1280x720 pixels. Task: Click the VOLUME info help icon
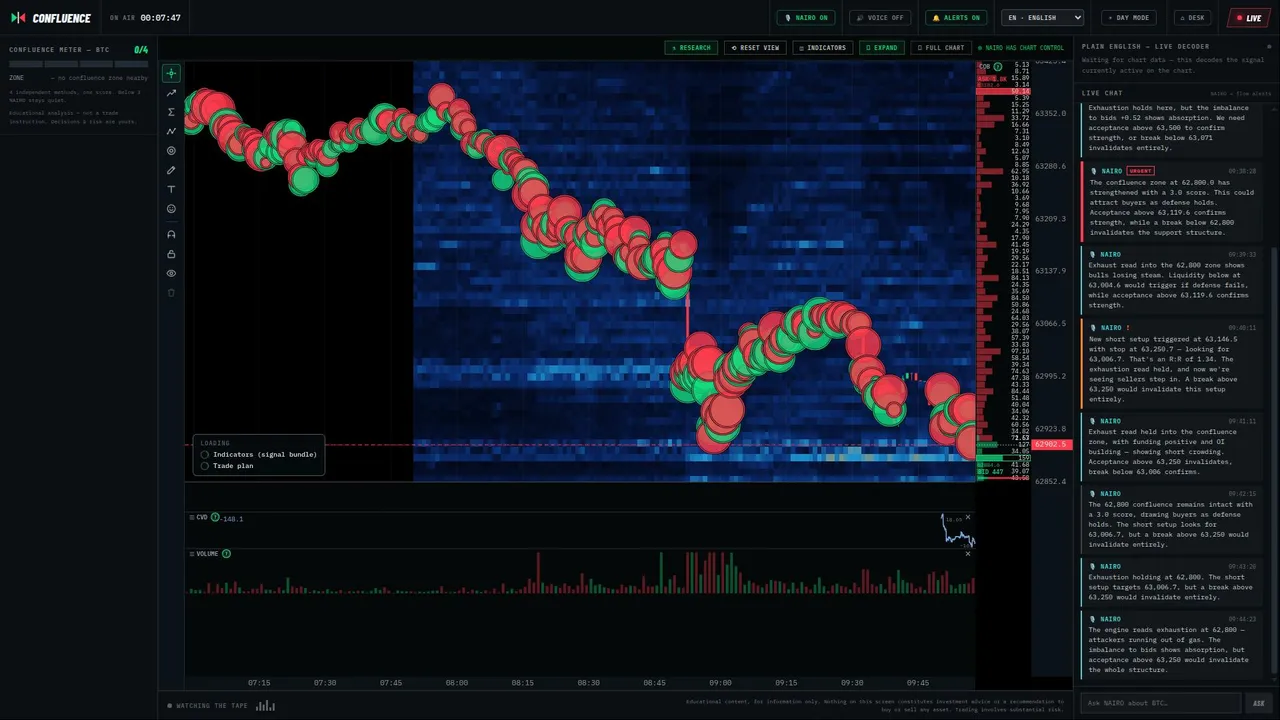pos(226,554)
